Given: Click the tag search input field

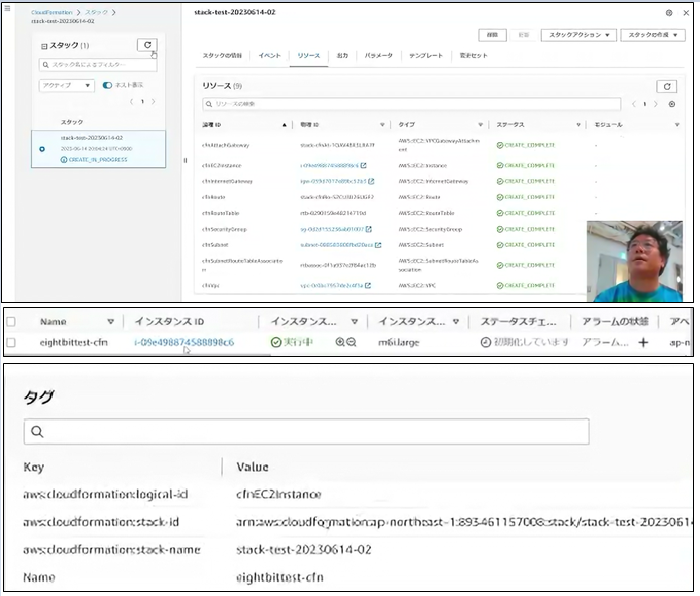Looking at the screenshot, I should pyautogui.click(x=306, y=432).
